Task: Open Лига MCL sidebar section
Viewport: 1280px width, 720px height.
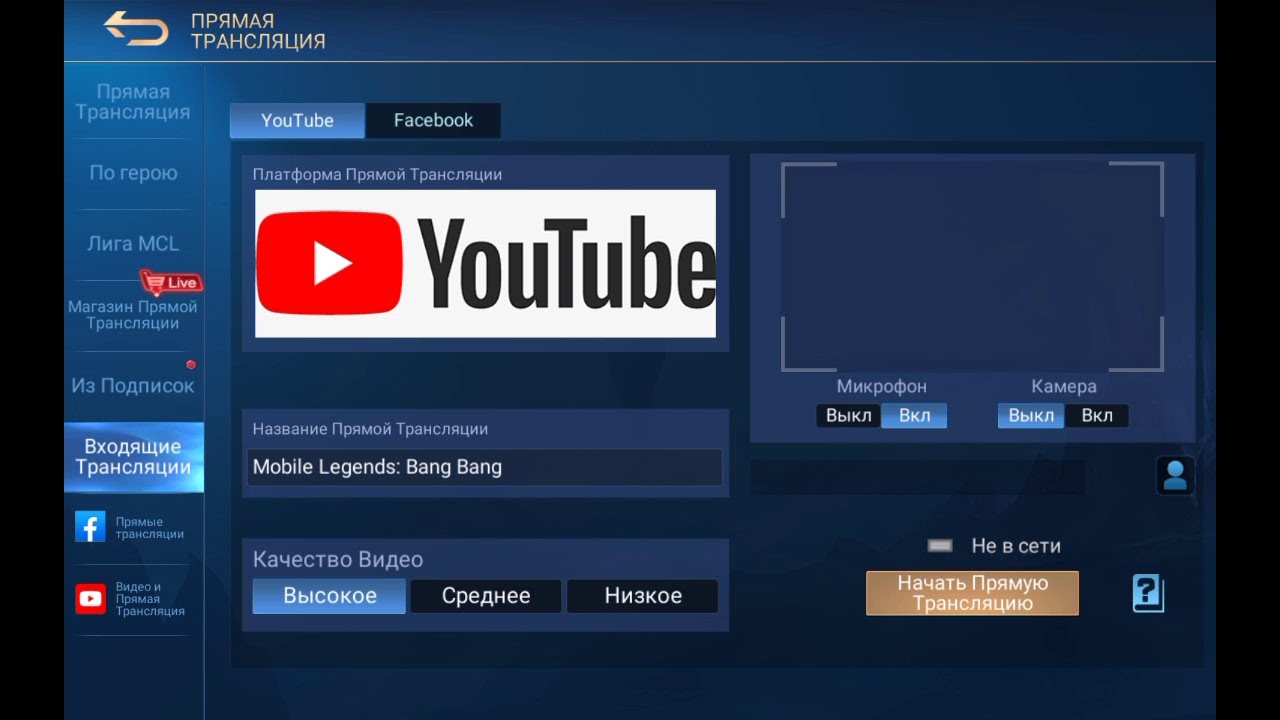Action: [133, 244]
